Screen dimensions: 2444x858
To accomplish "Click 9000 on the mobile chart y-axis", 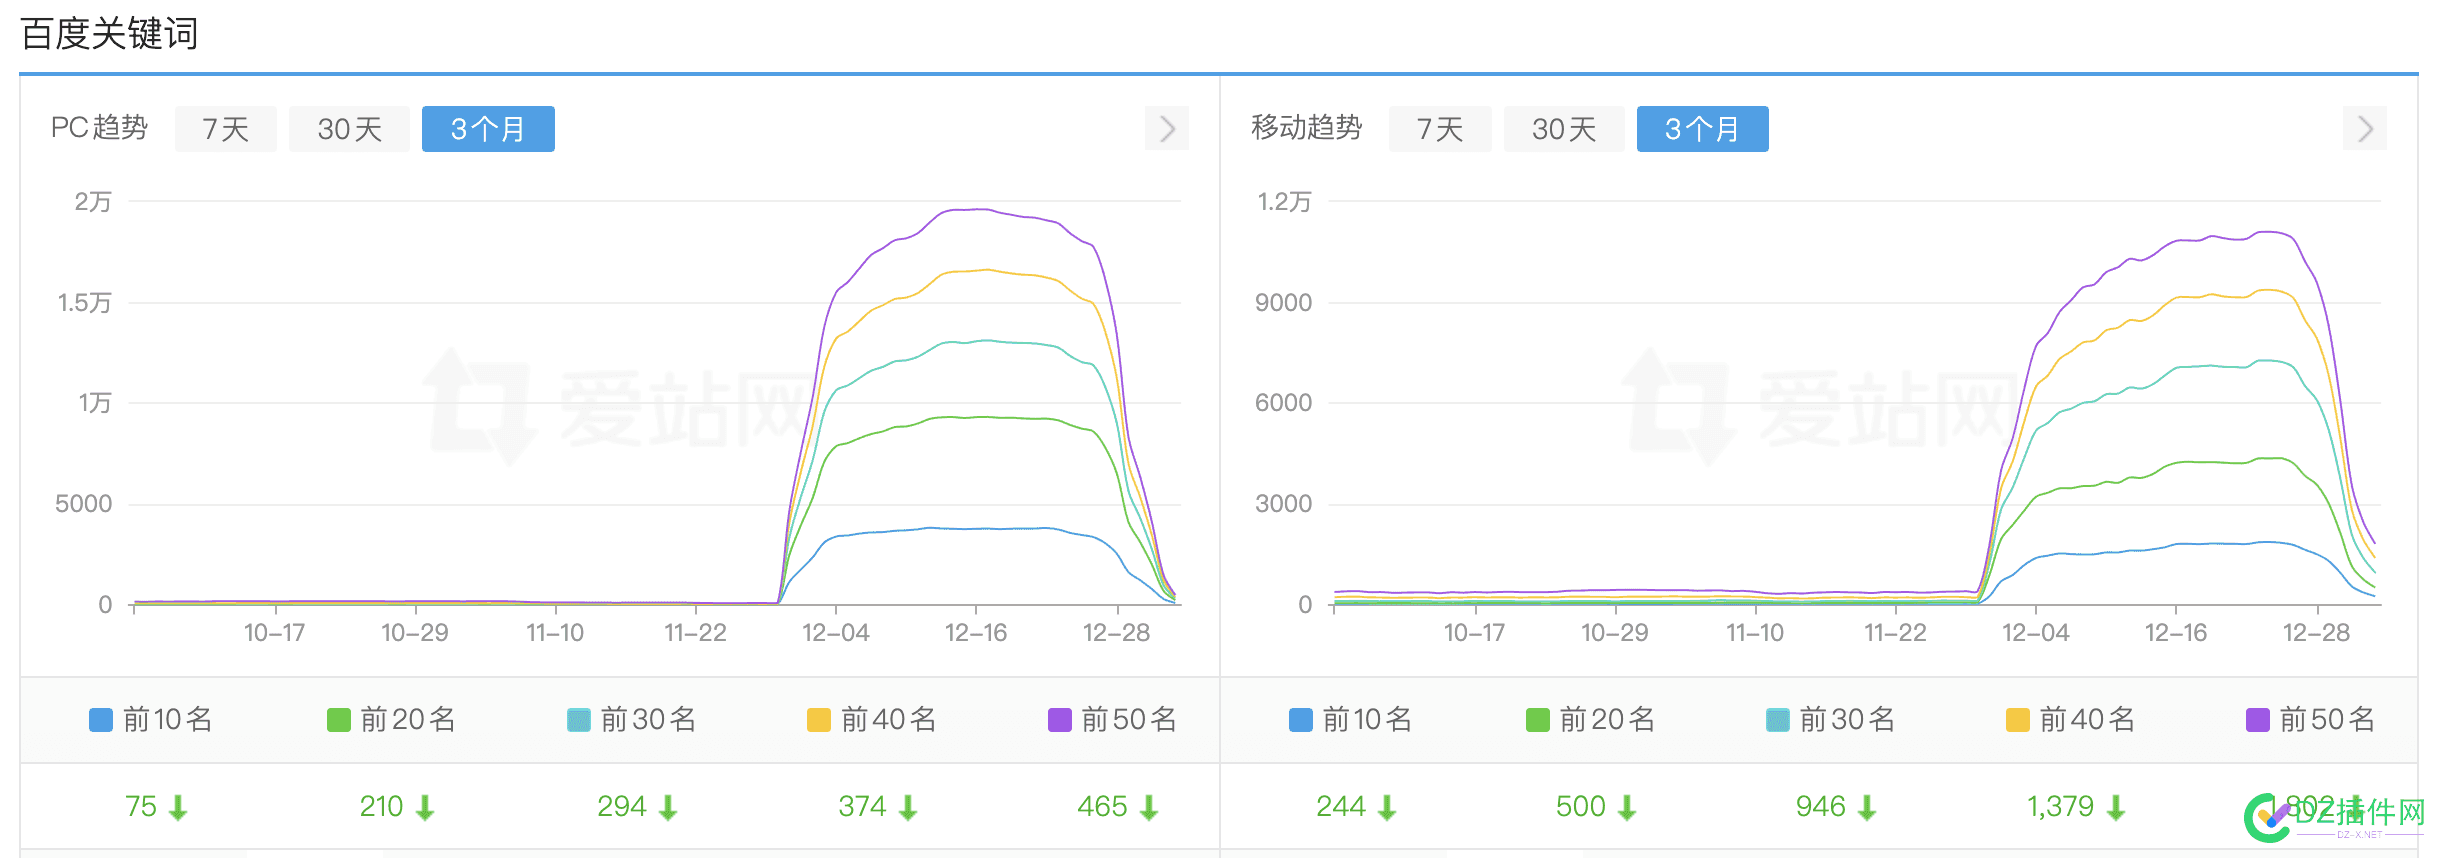I will [x=1283, y=303].
